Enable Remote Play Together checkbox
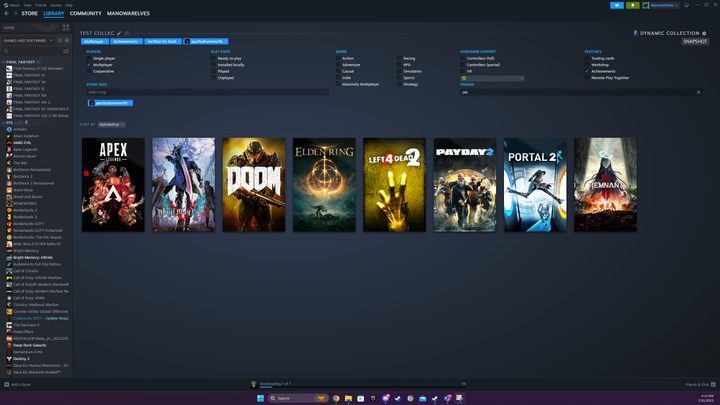Viewport: 720px width, 405px height. (x=587, y=78)
